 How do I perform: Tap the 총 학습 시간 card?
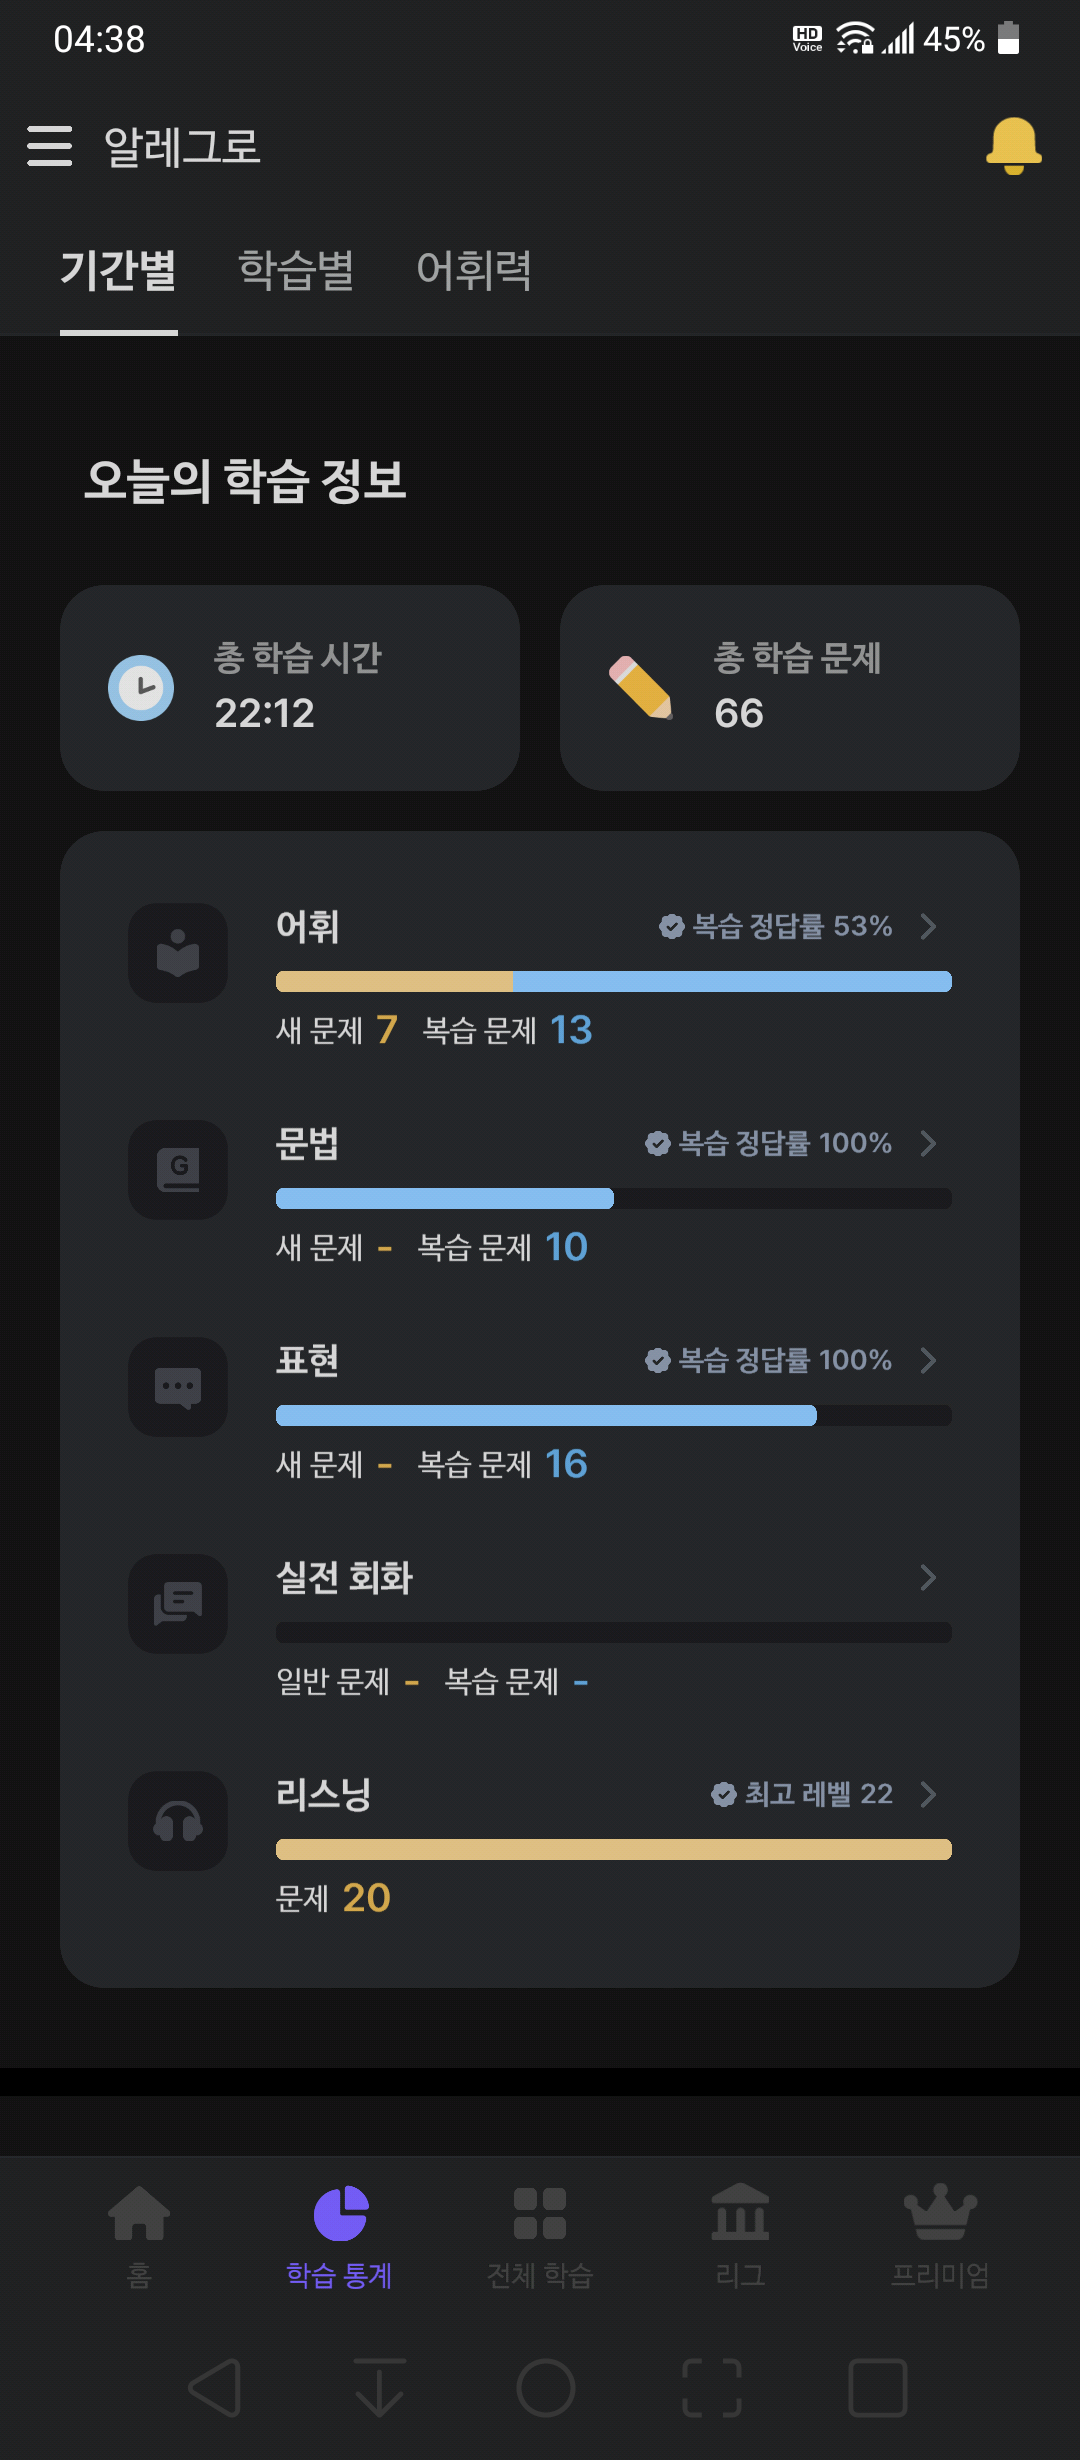(290, 688)
